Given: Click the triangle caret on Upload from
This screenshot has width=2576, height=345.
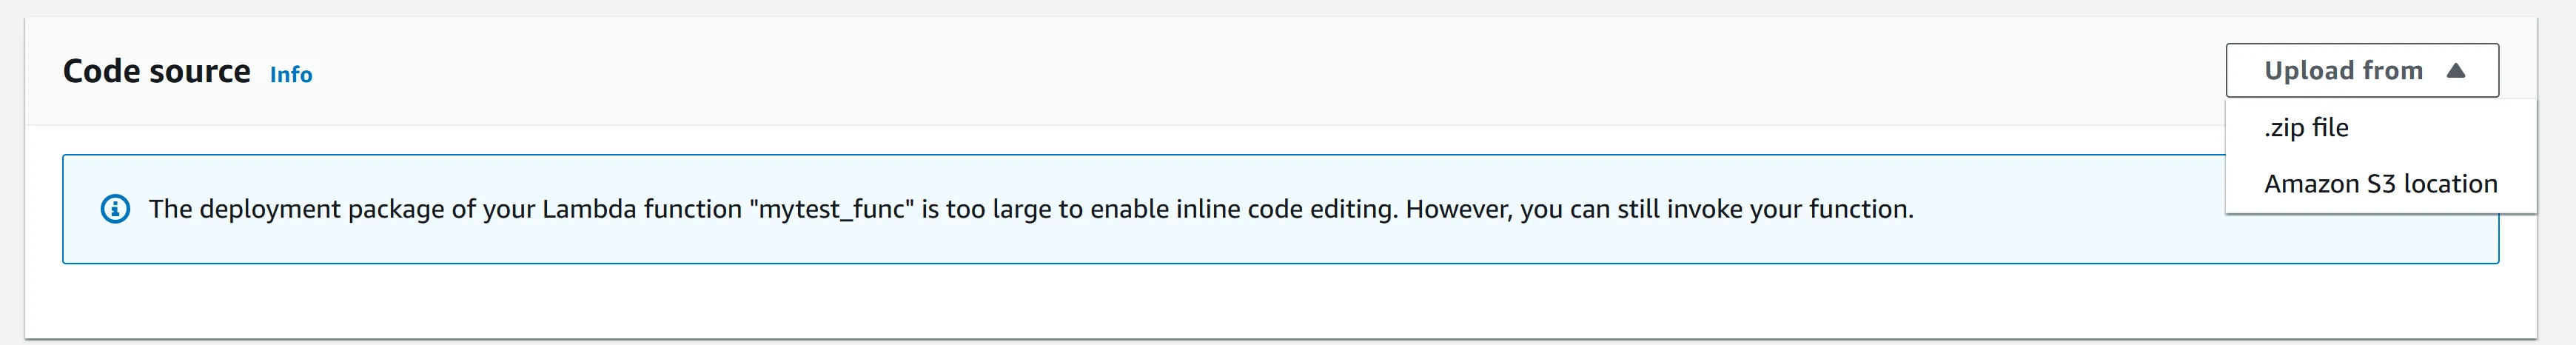Looking at the screenshot, I should pyautogui.click(x=2456, y=71).
